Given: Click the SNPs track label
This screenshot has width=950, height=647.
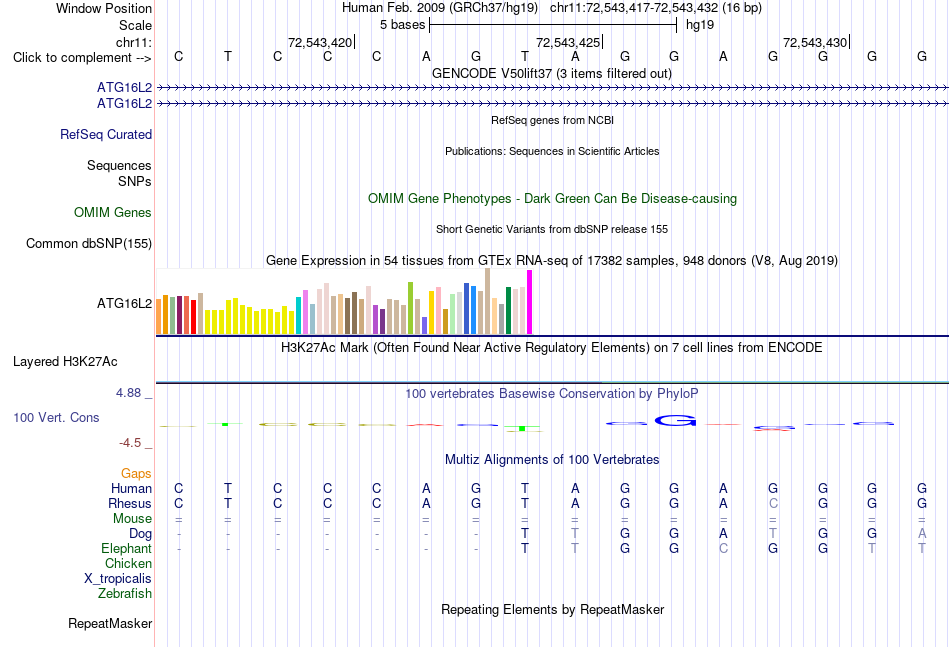Looking at the screenshot, I should point(135,181).
